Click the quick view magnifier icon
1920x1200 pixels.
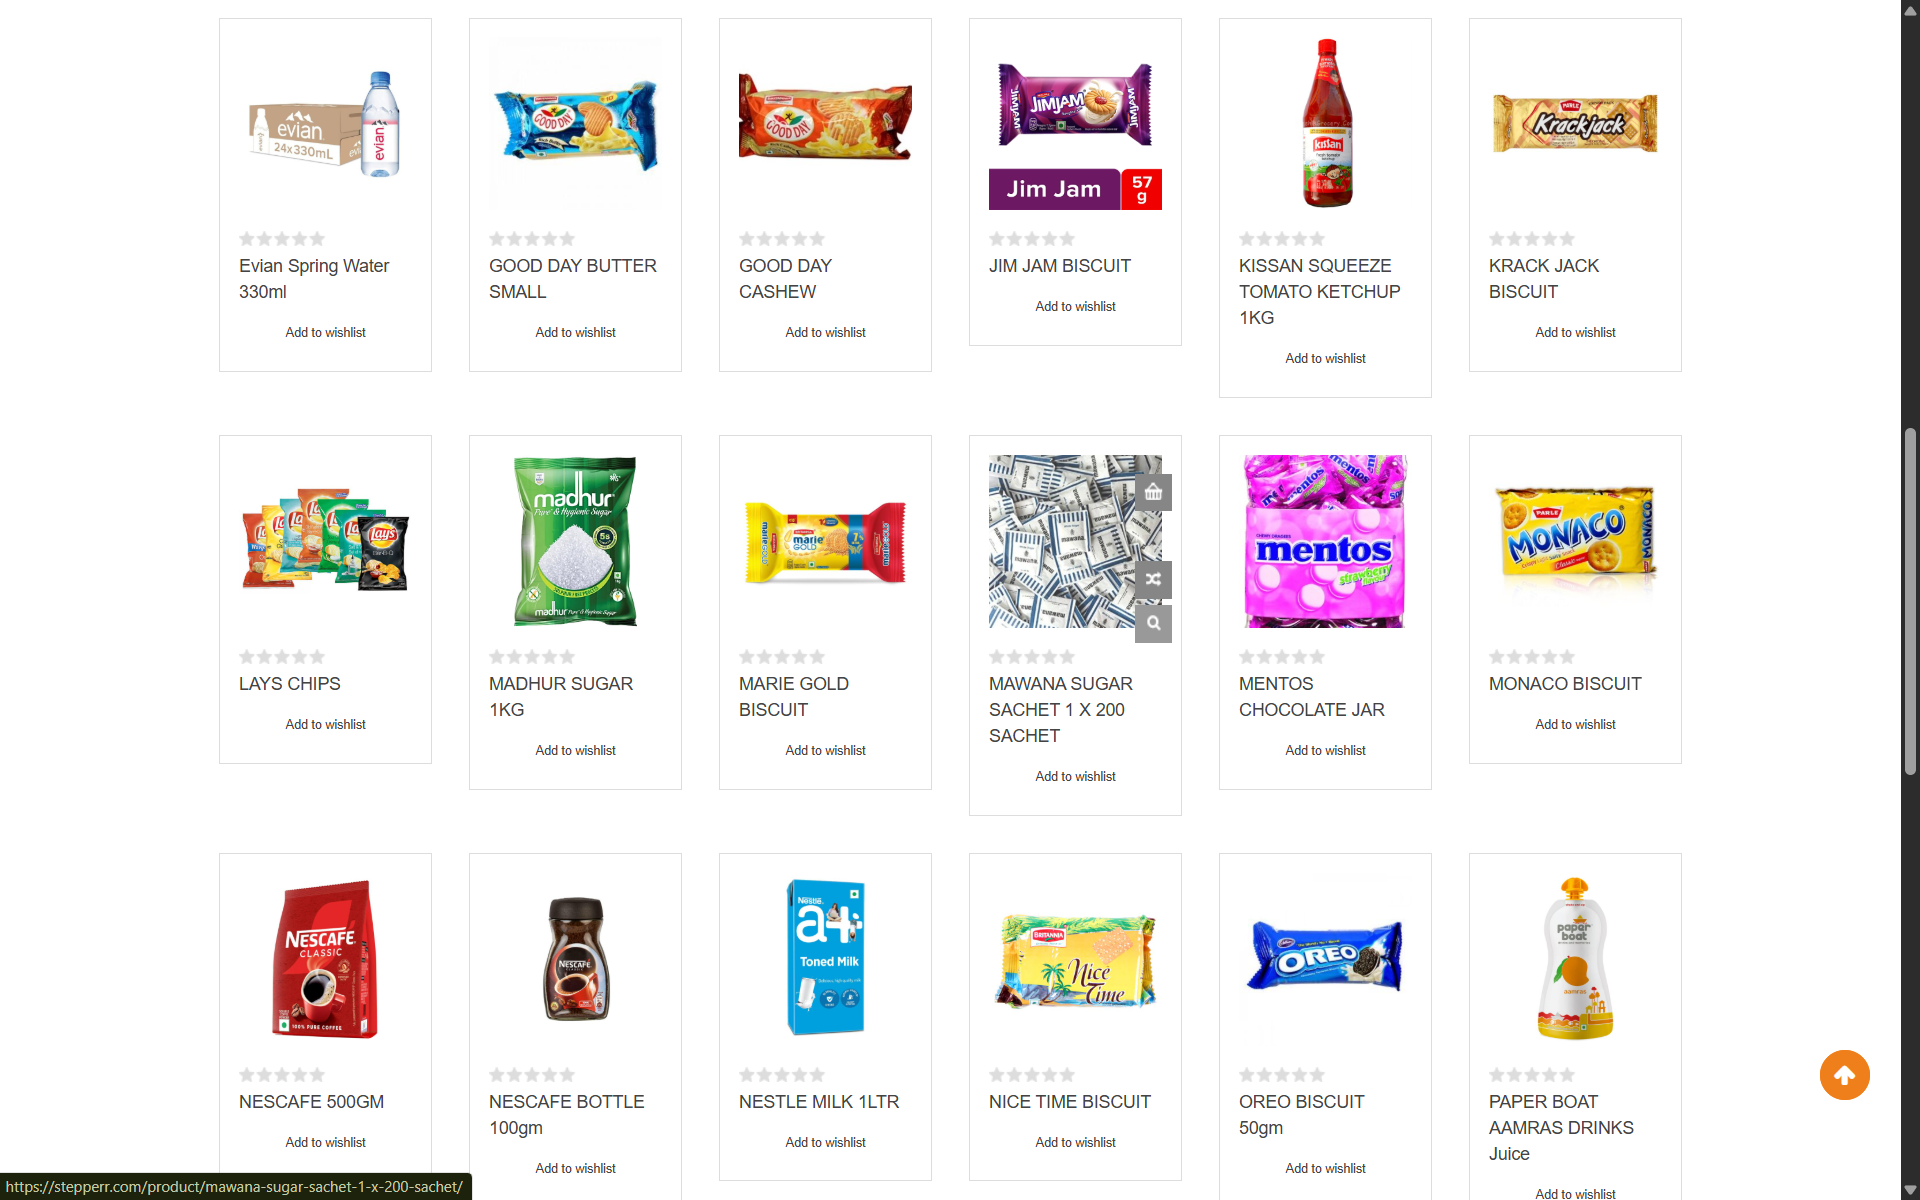pyautogui.click(x=1153, y=624)
